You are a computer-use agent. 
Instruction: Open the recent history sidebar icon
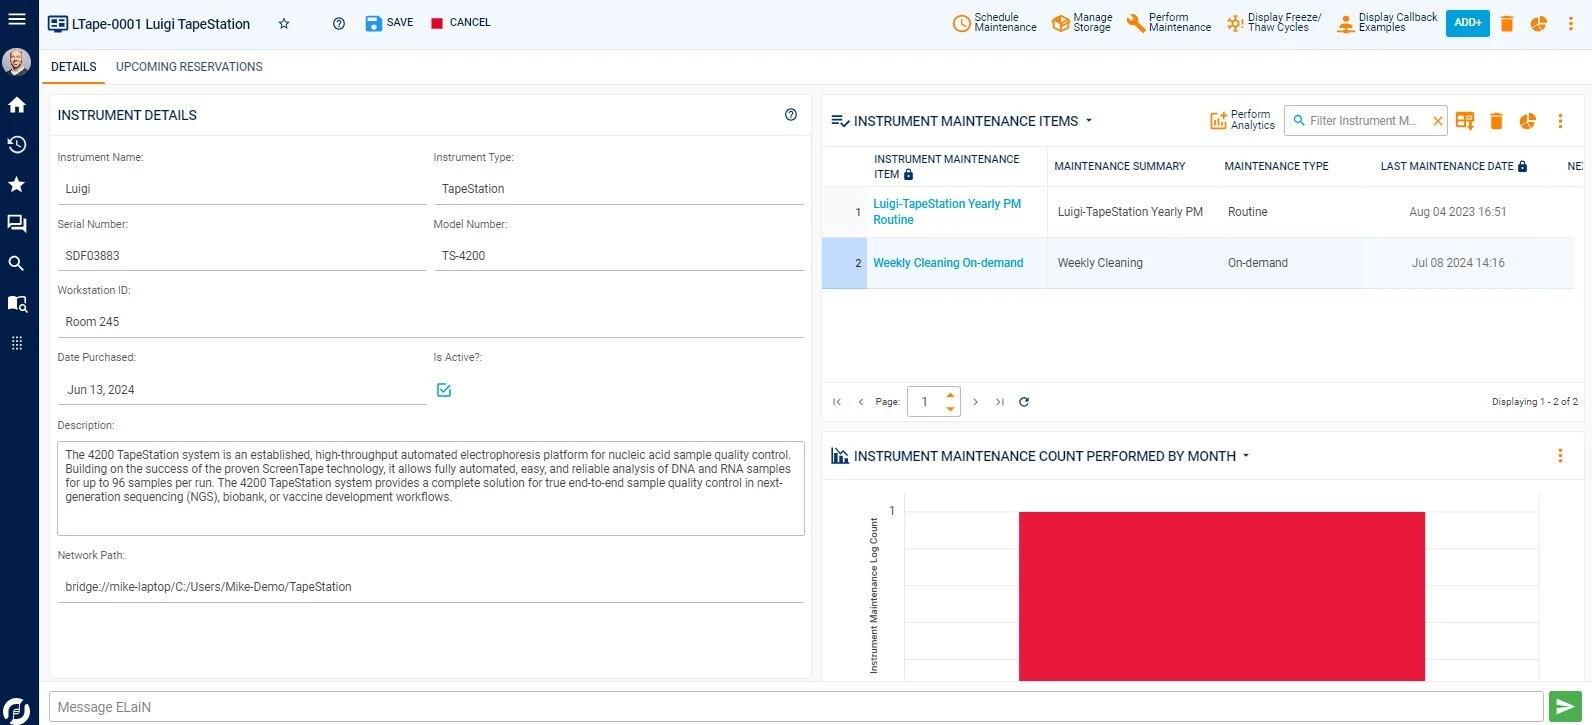tap(17, 145)
